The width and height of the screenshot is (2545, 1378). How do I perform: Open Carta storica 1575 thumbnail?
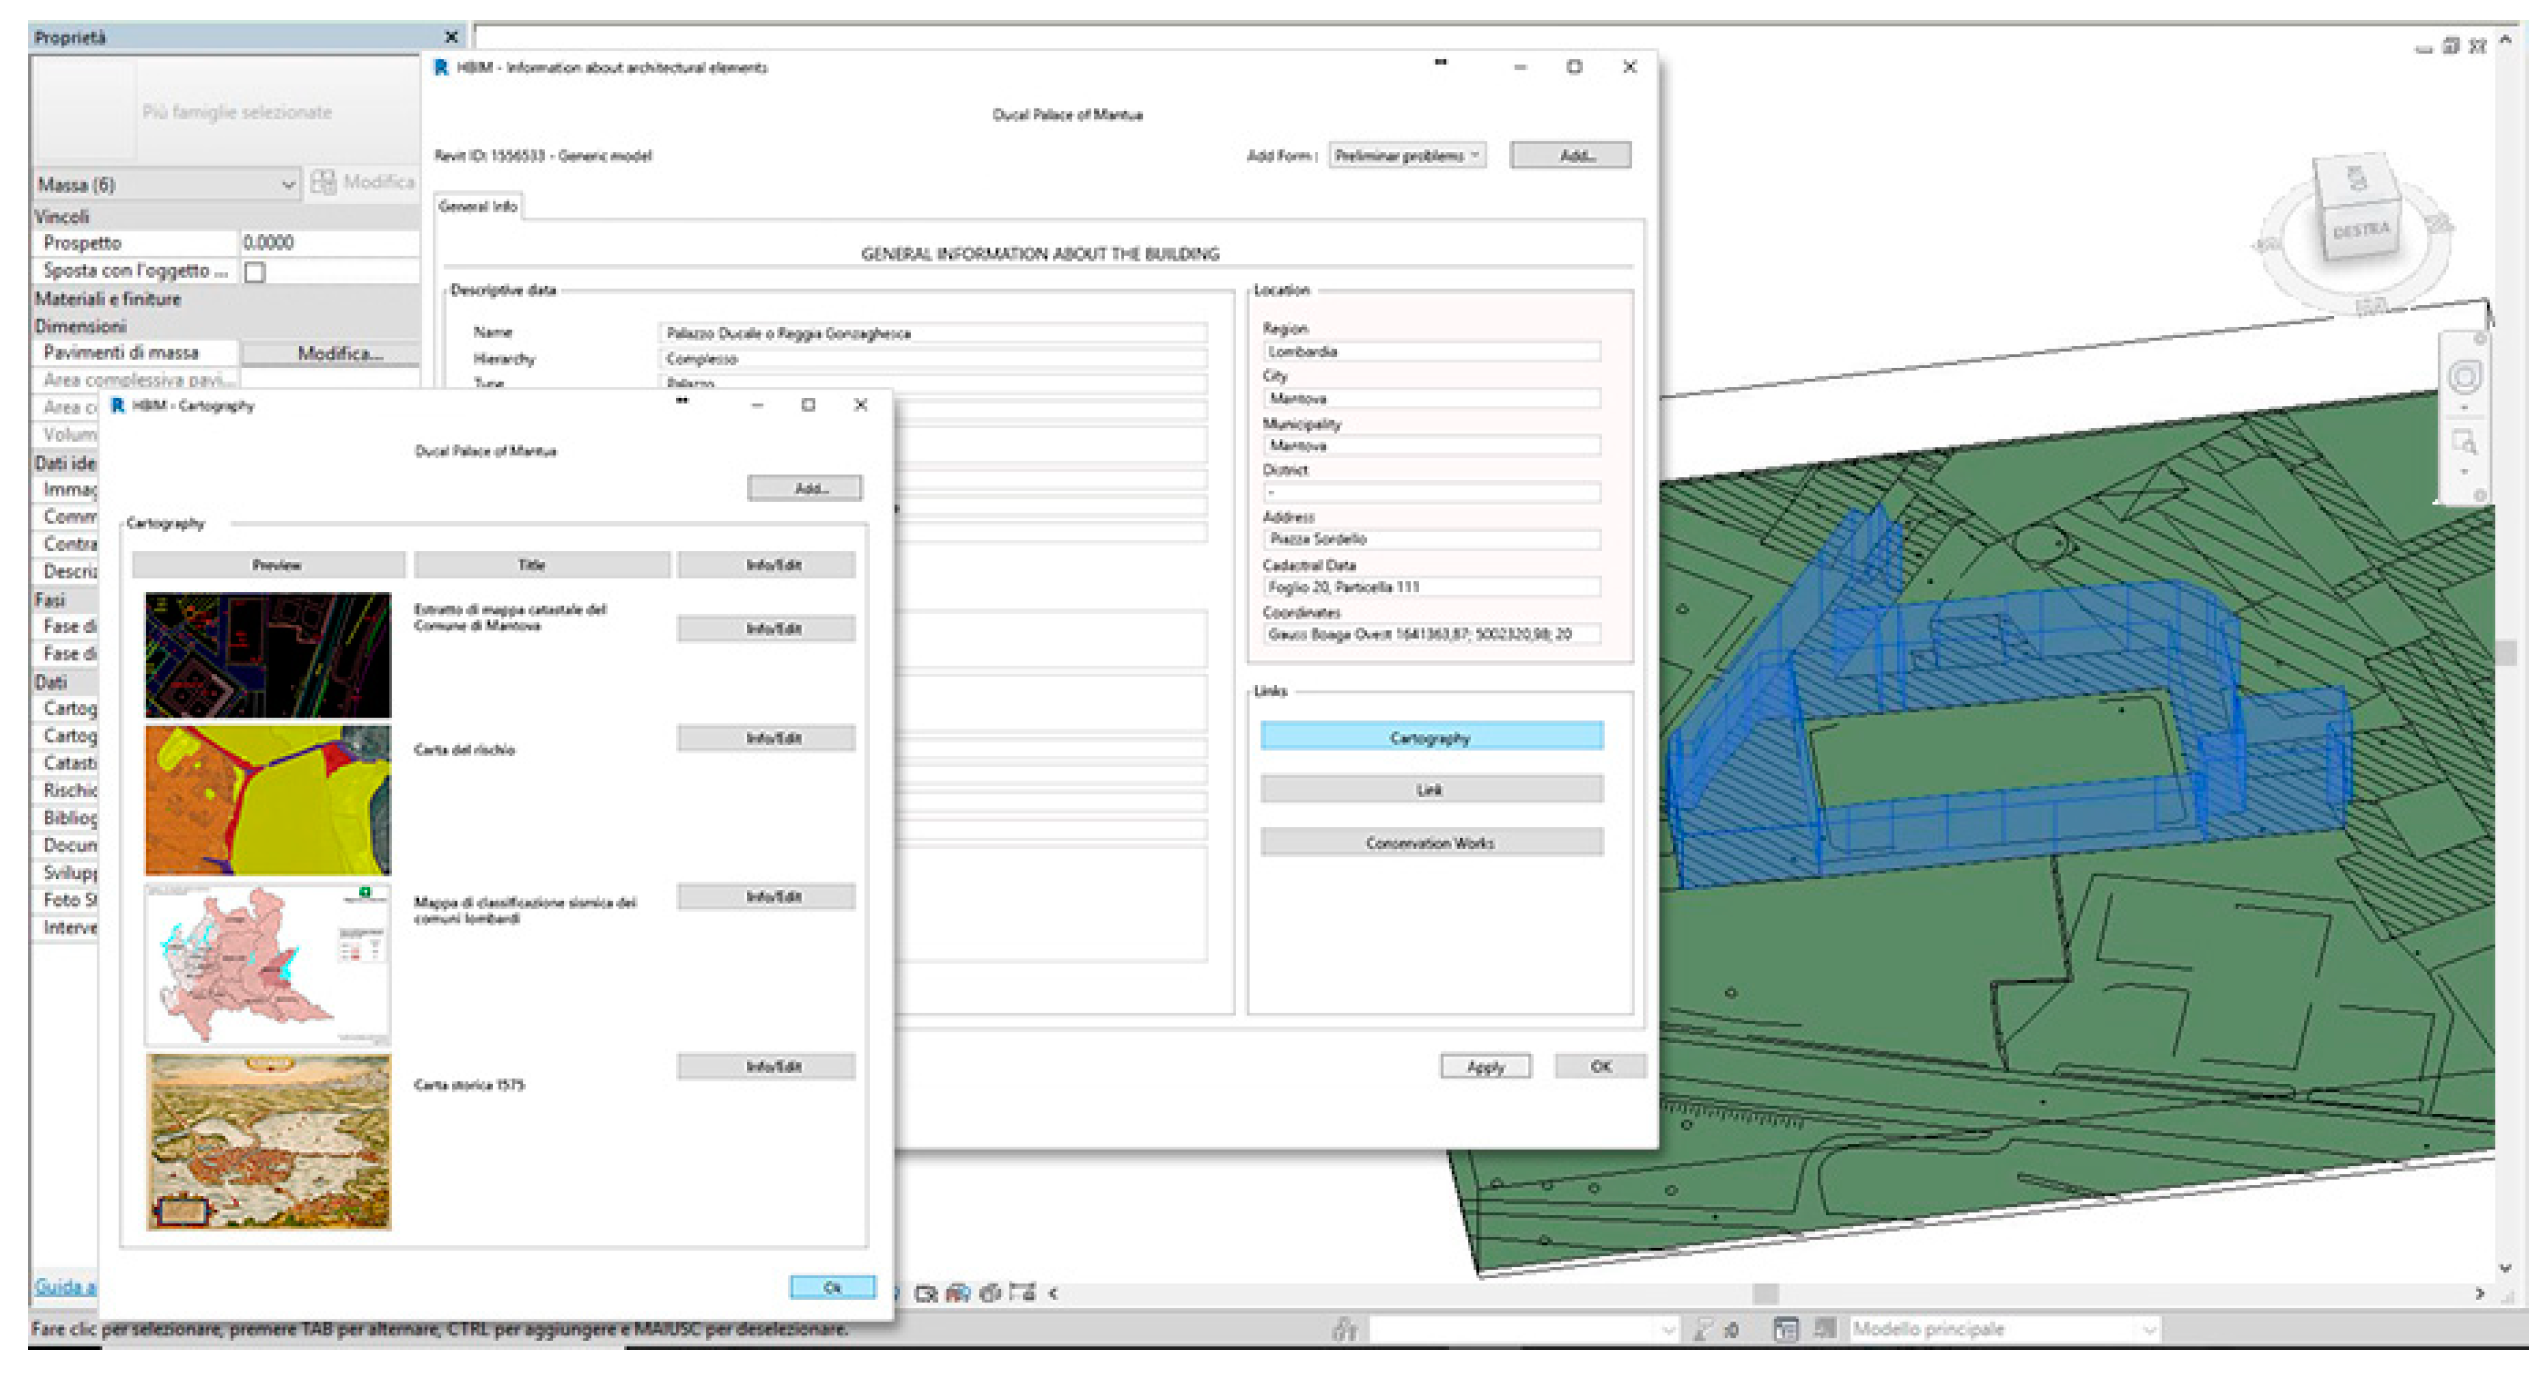(x=268, y=1142)
